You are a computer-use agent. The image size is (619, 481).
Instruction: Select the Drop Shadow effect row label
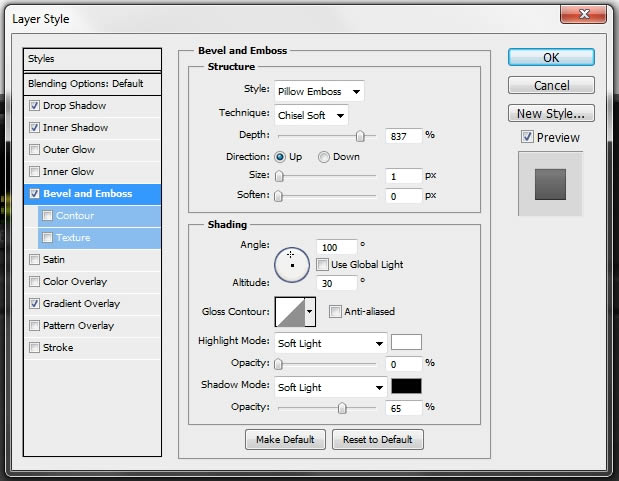coord(75,106)
